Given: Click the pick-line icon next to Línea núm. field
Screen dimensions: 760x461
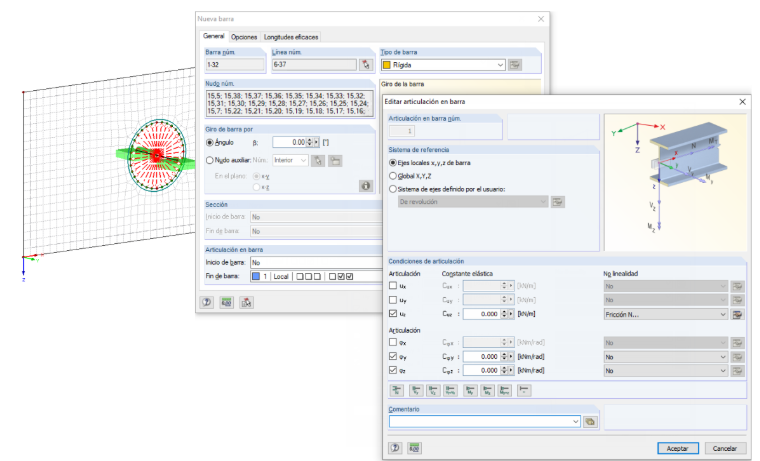Looking at the screenshot, I should coord(366,64).
